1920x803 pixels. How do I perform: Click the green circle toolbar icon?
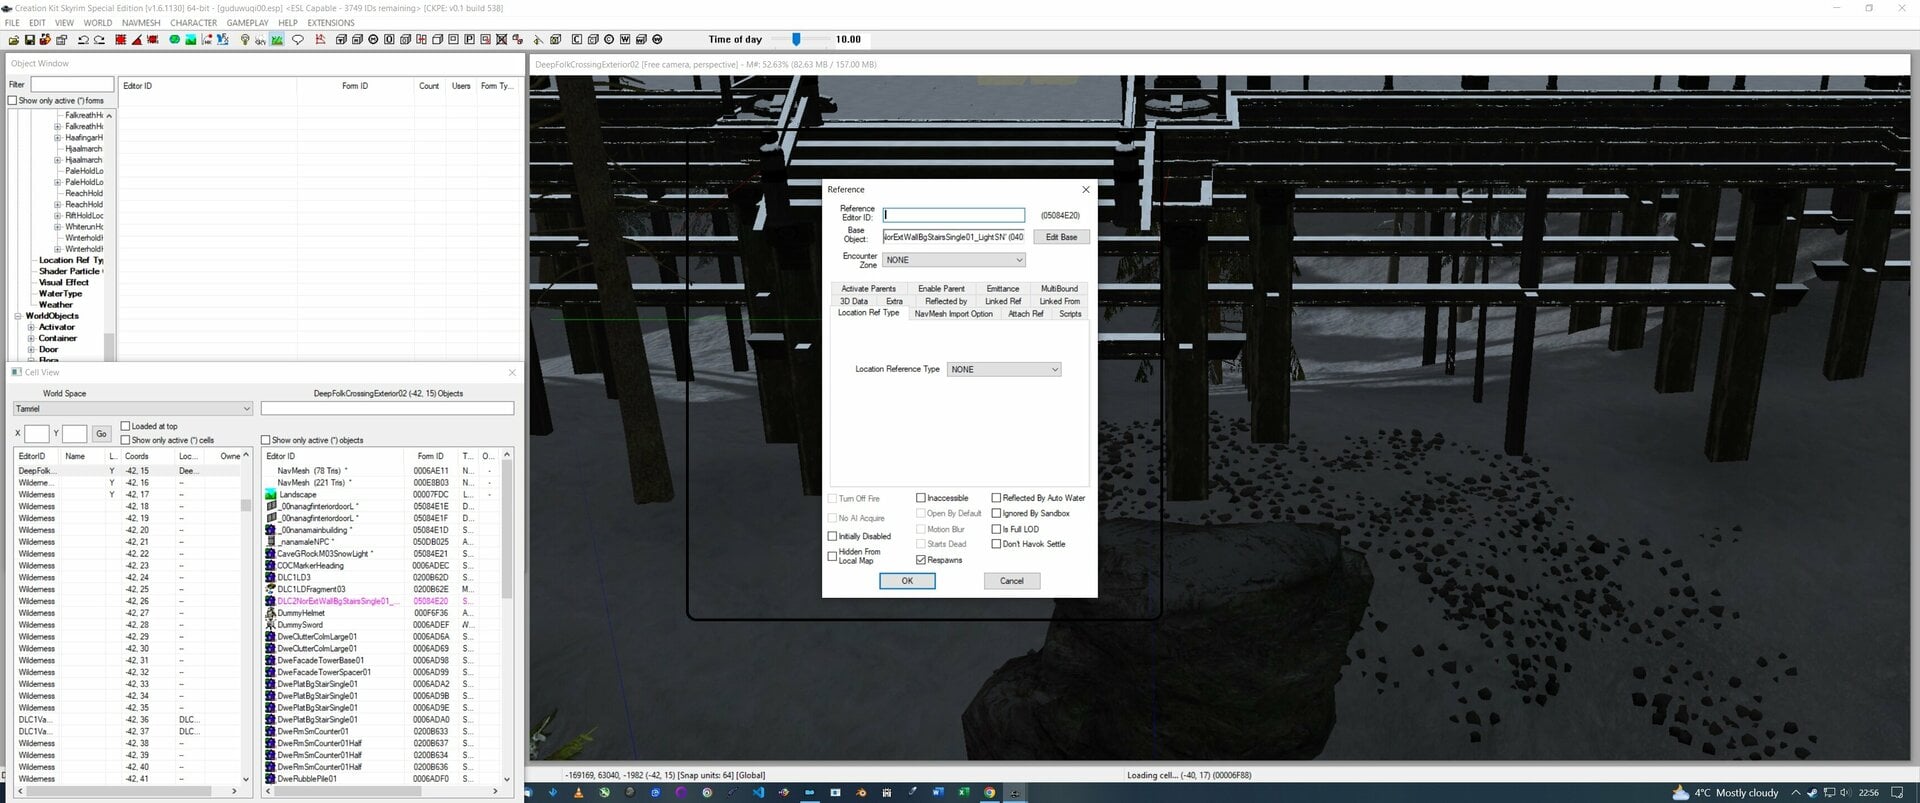[x=174, y=40]
